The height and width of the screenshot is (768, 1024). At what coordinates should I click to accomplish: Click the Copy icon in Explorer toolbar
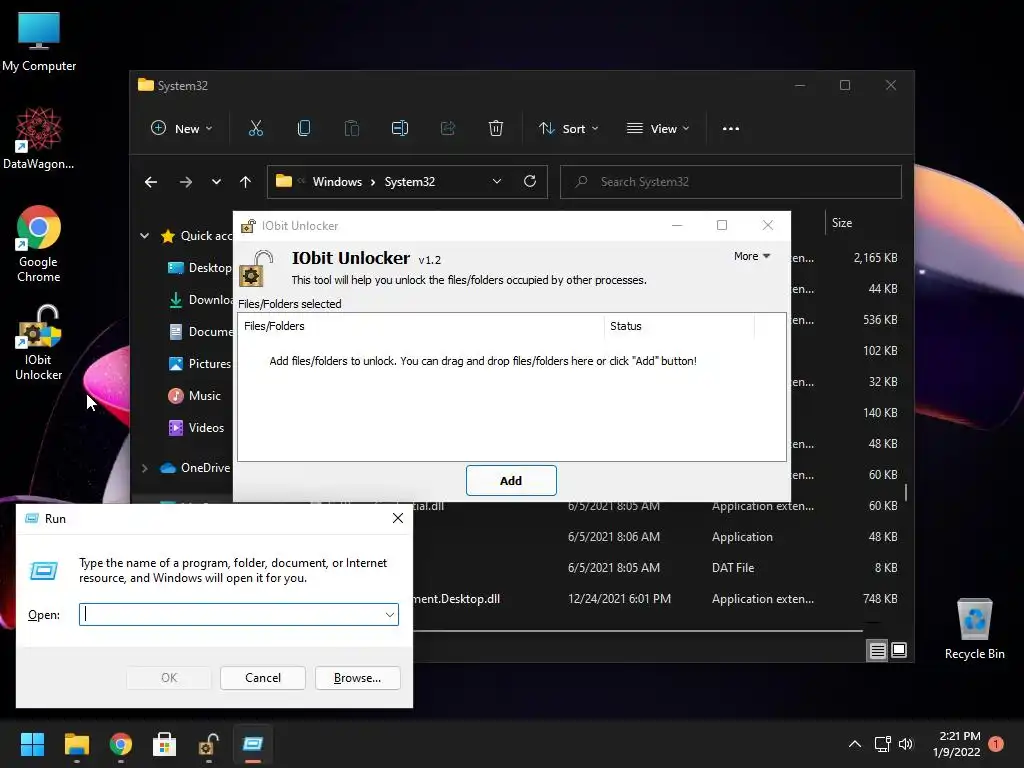(304, 129)
